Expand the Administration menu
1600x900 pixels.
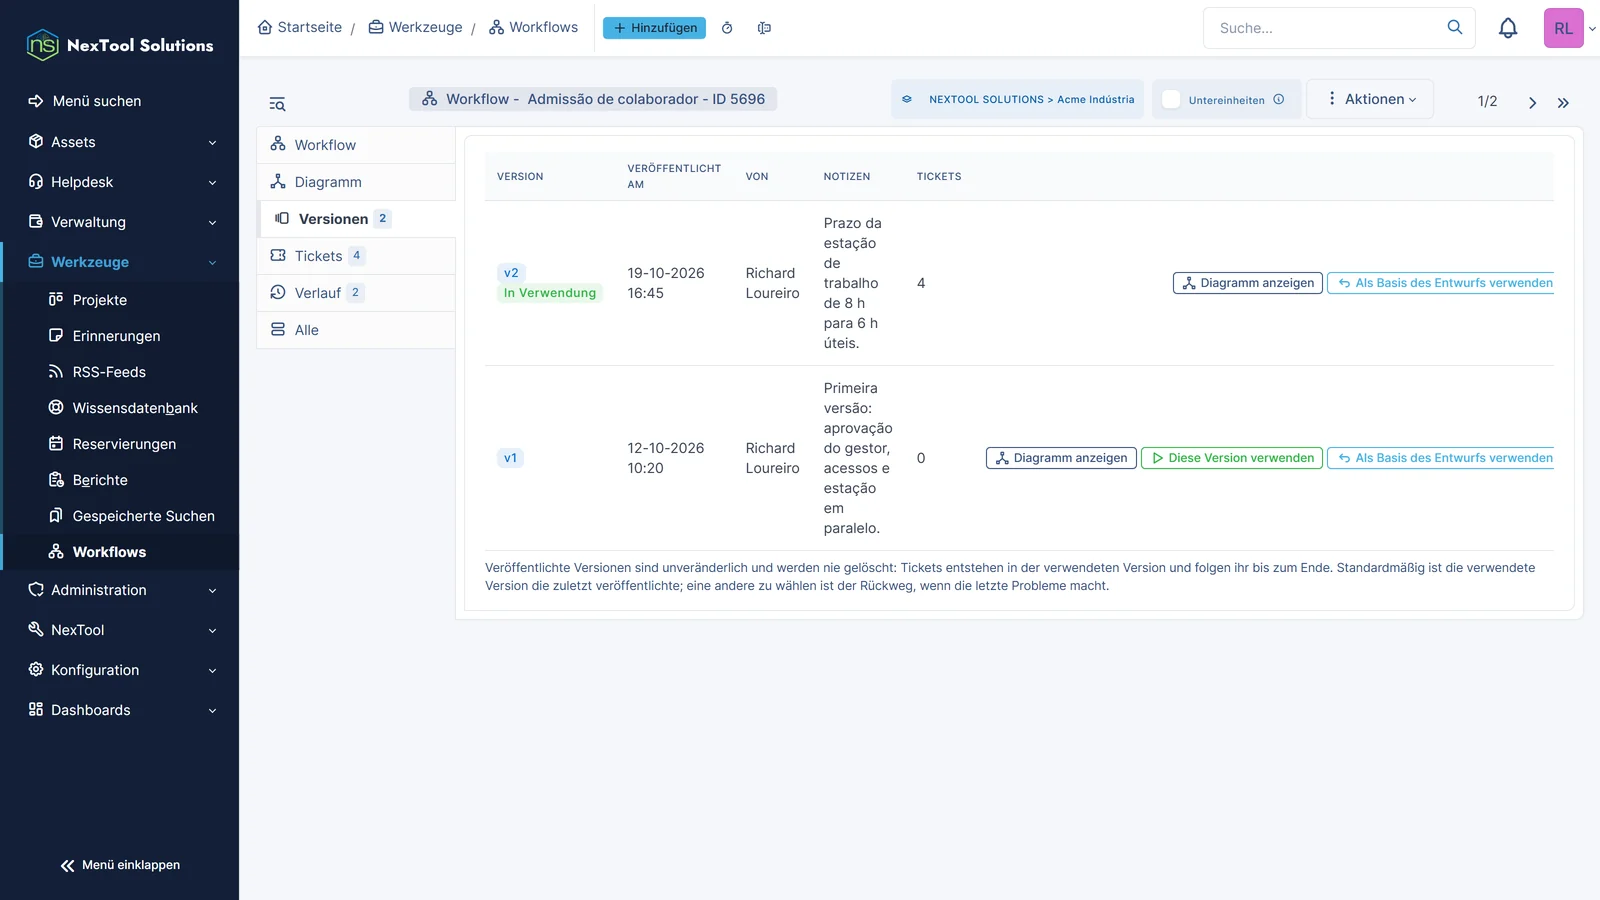pyautogui.click(x=120, y=590)
